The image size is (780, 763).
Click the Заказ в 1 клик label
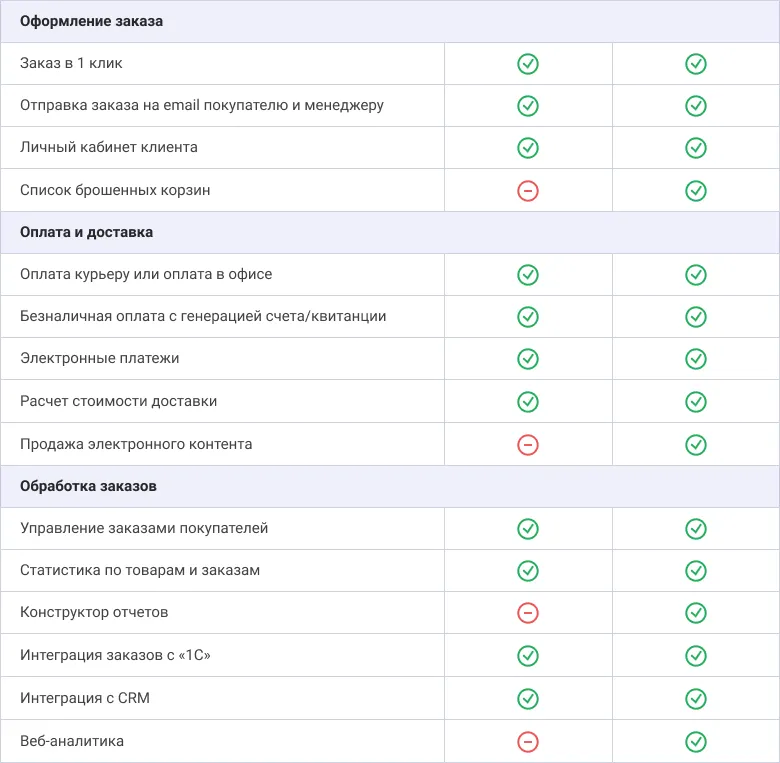[x=71, y=63]
